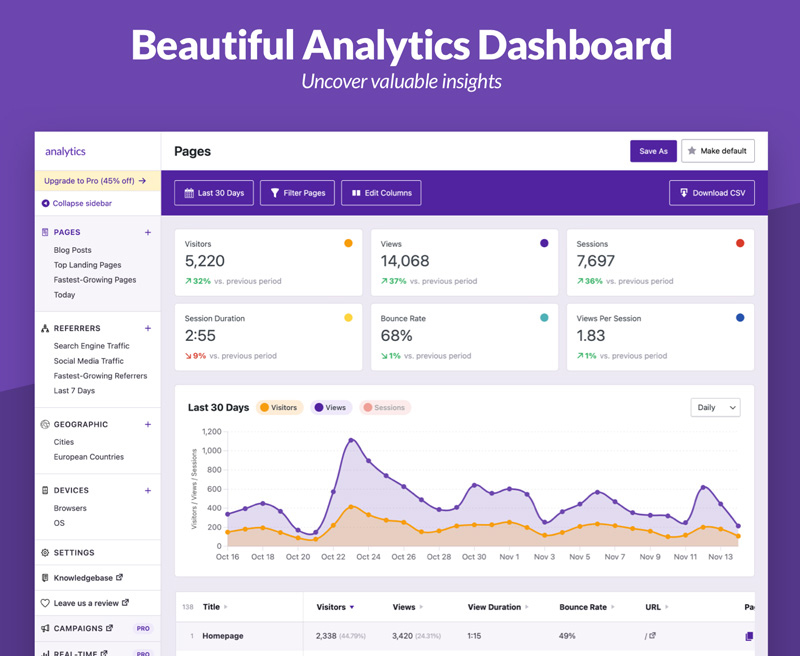Open the Daily interval dropdown
The image size is (800, 656).
click(x=715, y=408)
